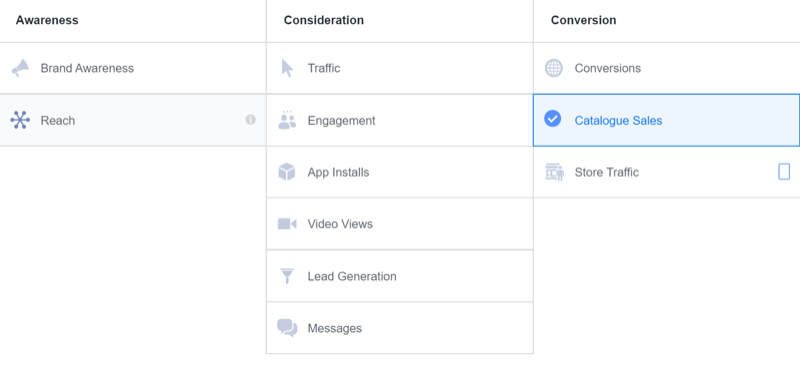Click the Consideration column heading
Viewport: 800px width, 372px height.
coord(324,20)
